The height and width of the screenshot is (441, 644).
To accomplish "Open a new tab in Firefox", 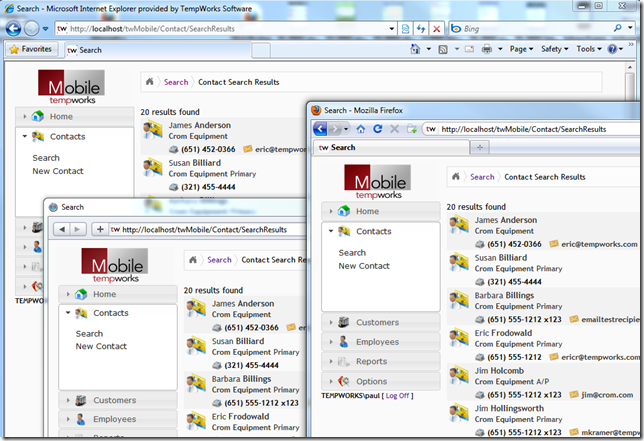I will pos(480,148).
